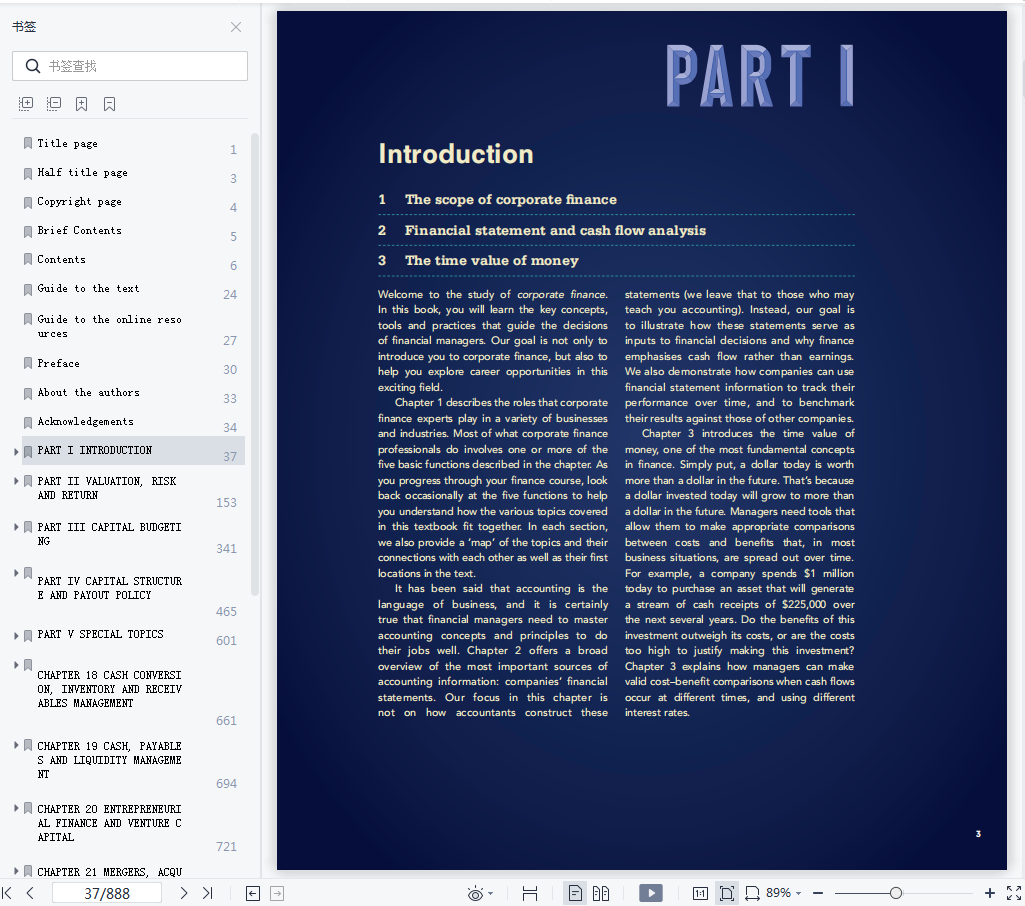Click the fit-height page break icon
The width and height of the screenshot is (1025, 906).
[529, 894]
